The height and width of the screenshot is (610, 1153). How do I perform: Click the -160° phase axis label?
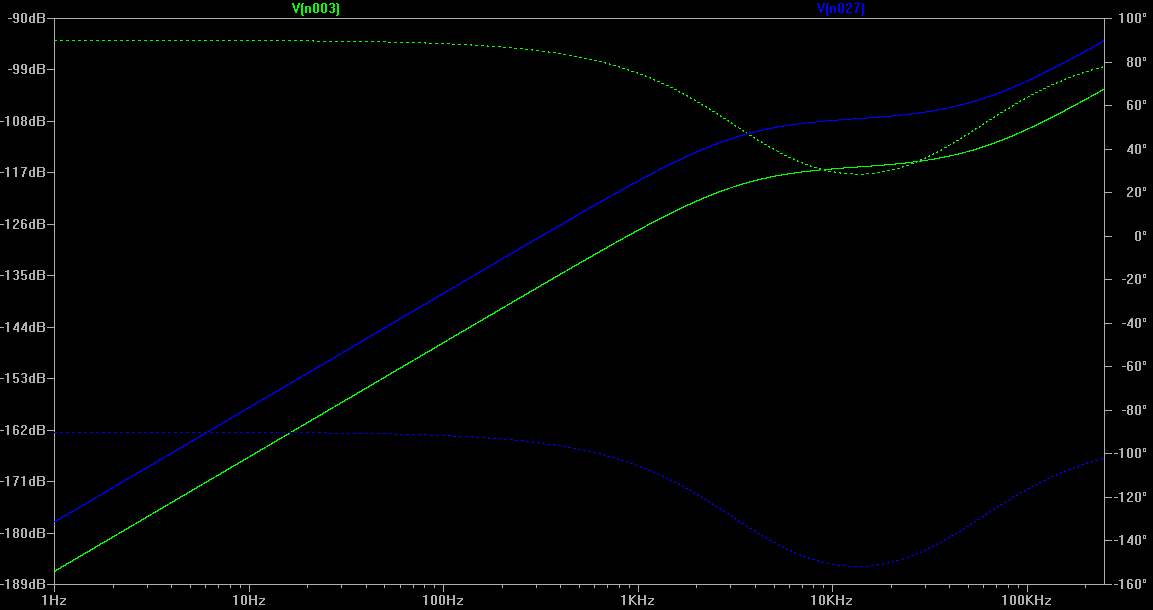[1129, 584]
